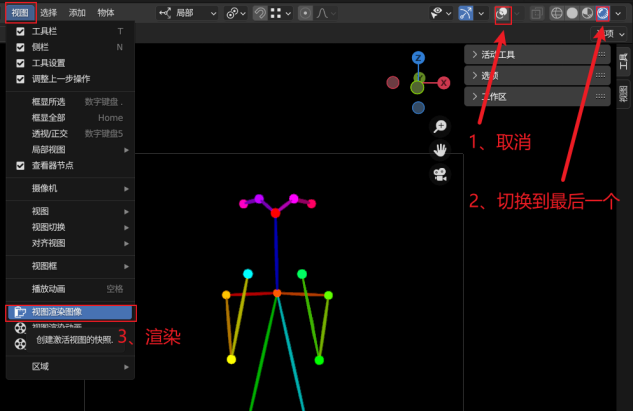This screenshot has width=633, height=412.
Task: Click the 活动工具 panel drag grip
Action: pos(602,54)
